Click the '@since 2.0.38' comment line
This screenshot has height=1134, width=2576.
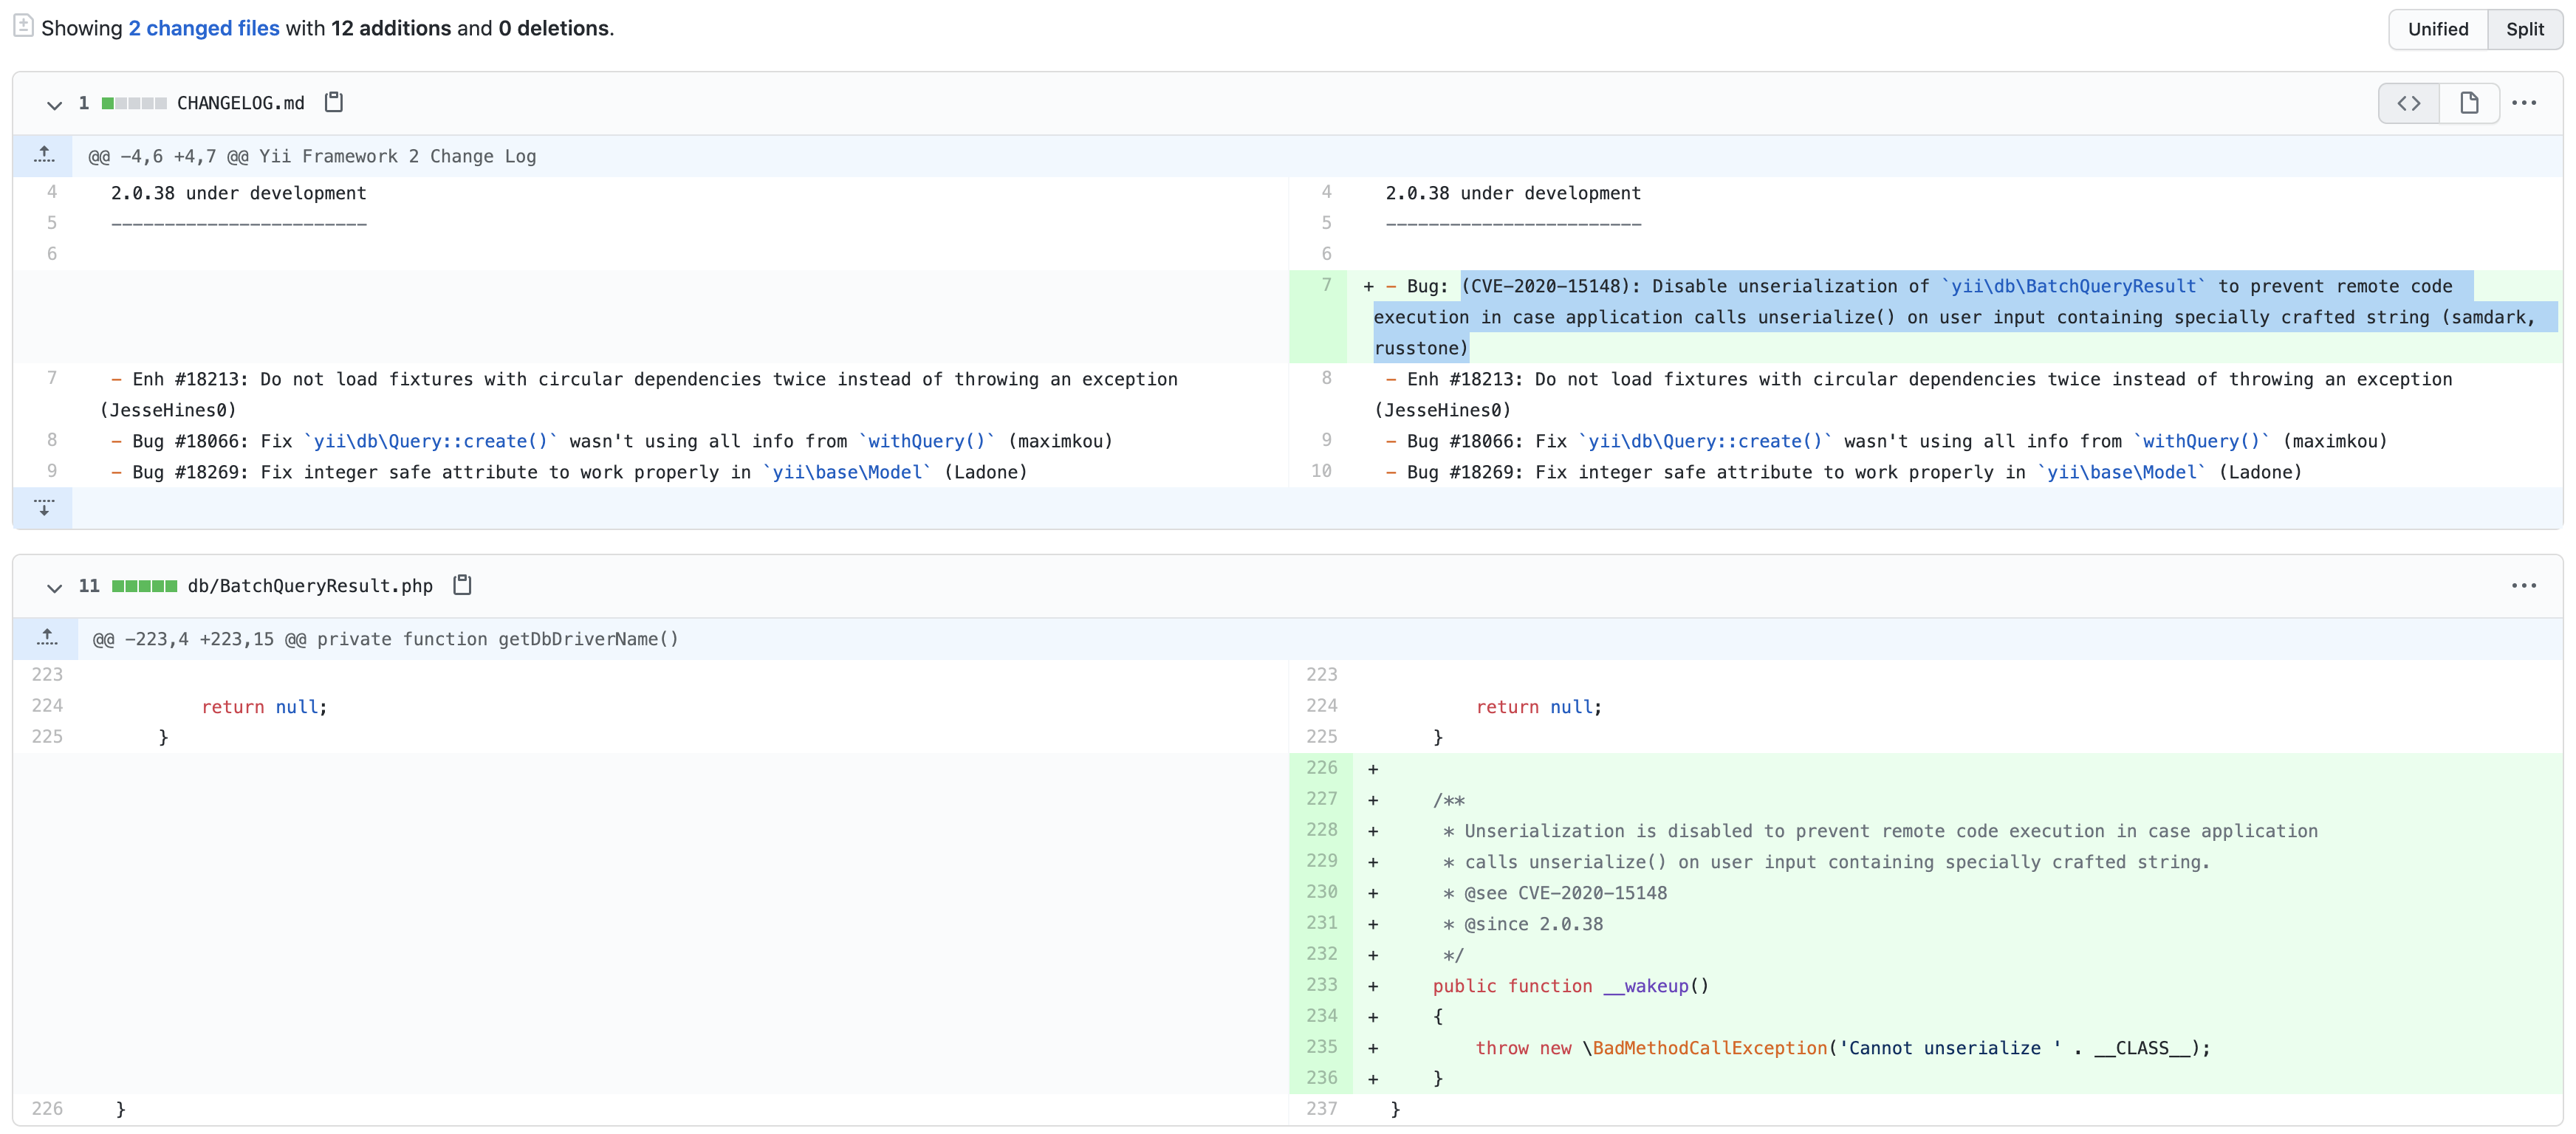point(1523,924)
